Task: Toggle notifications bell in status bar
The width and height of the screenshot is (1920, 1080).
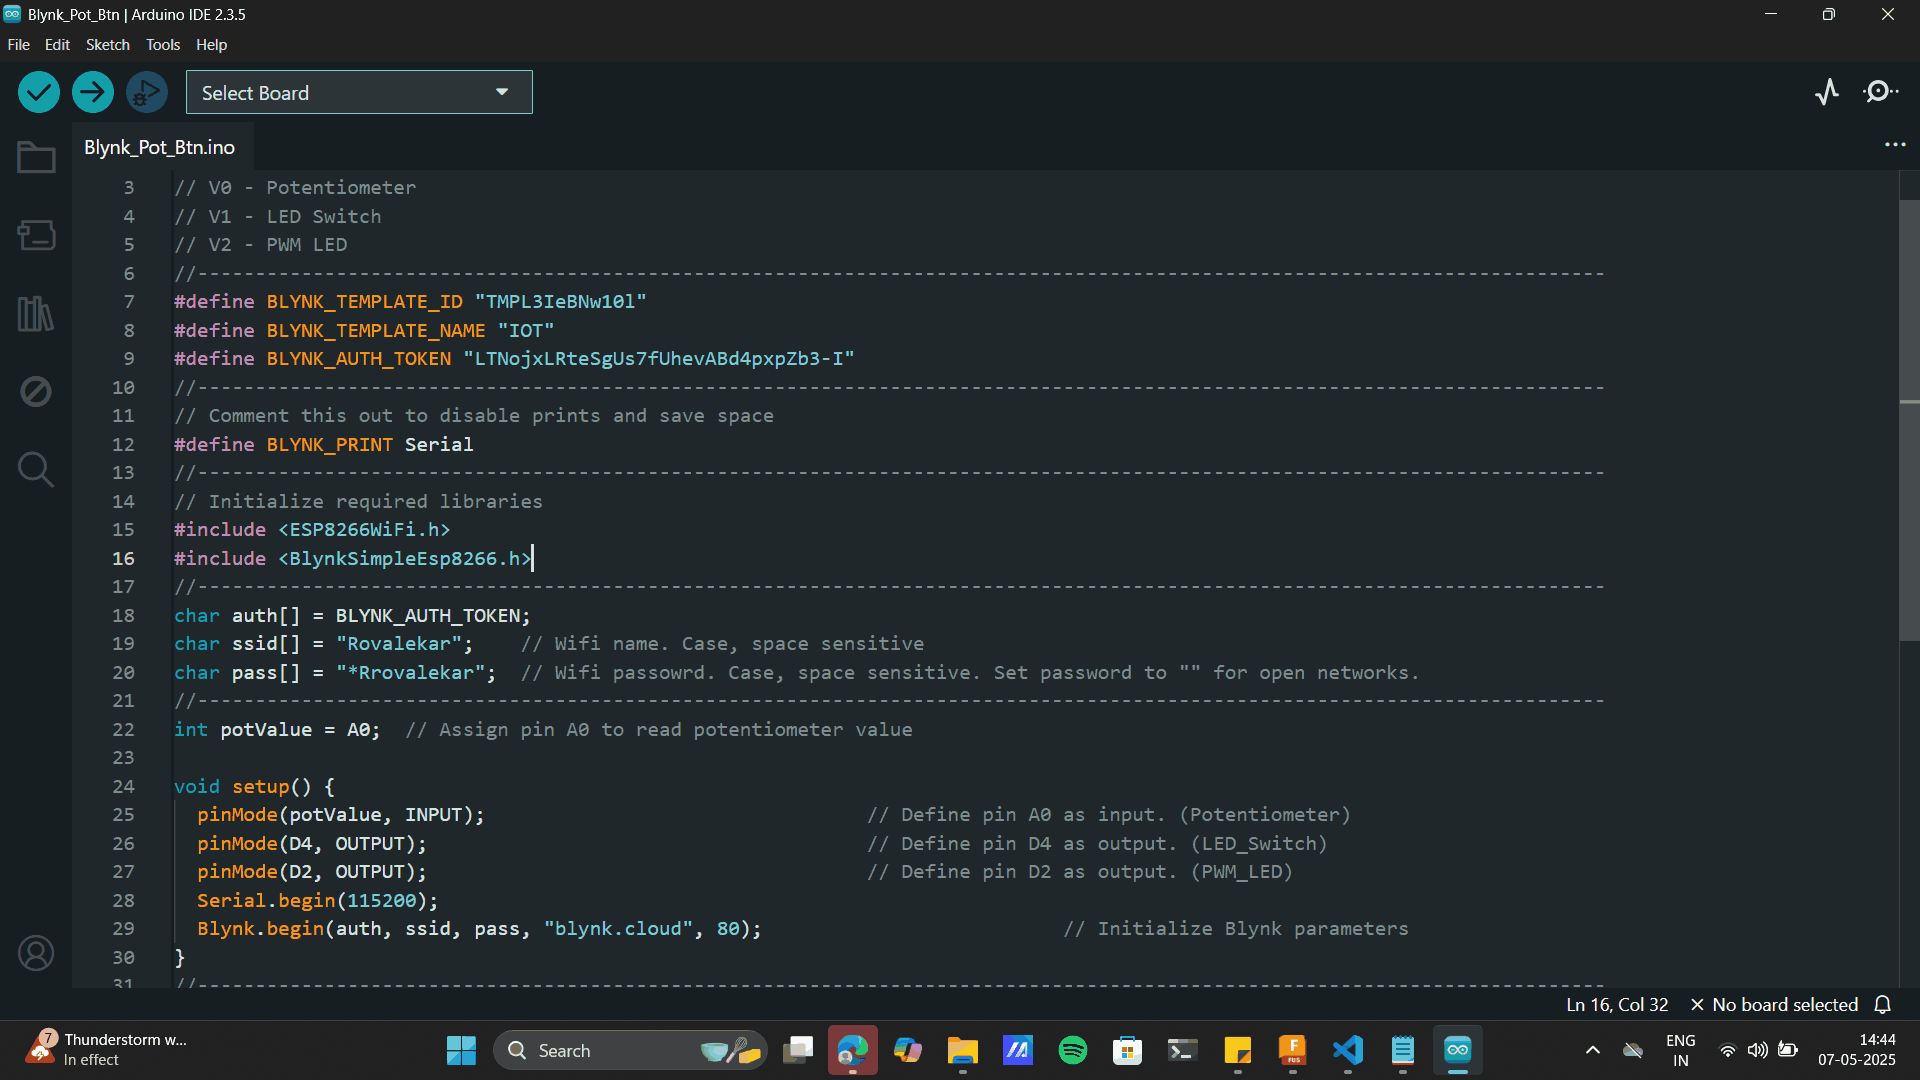Action: [x=1883, y=1004]
